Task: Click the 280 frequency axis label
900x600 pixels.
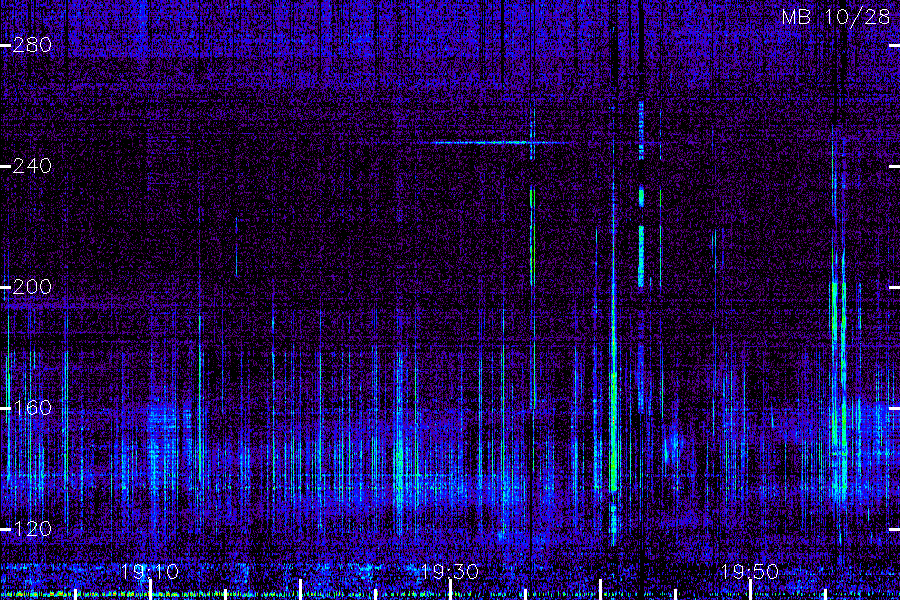Action: coord(32,45)
